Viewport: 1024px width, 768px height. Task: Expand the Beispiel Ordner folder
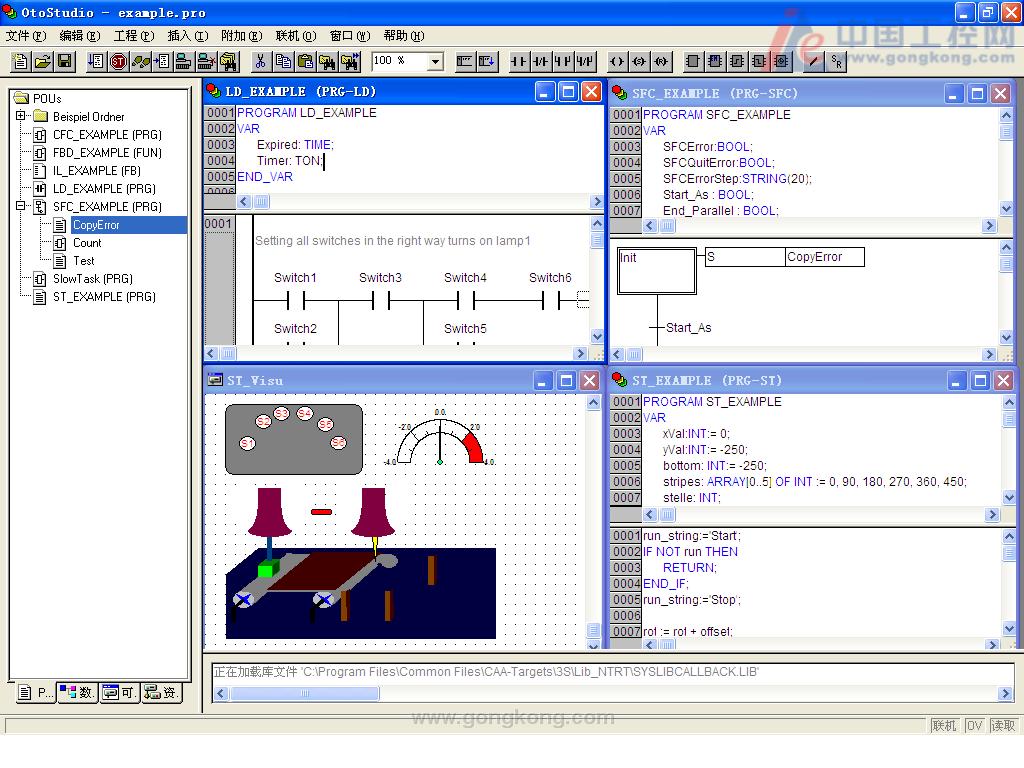[x=20, y=117]
